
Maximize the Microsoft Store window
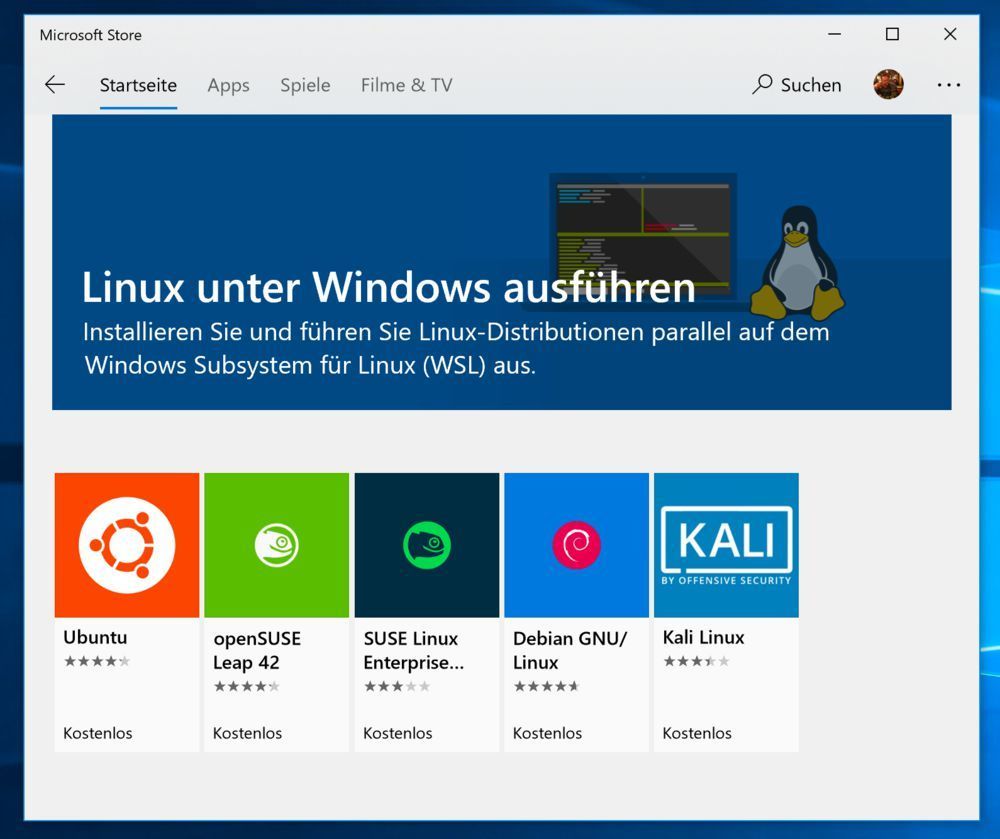(892, 34)
